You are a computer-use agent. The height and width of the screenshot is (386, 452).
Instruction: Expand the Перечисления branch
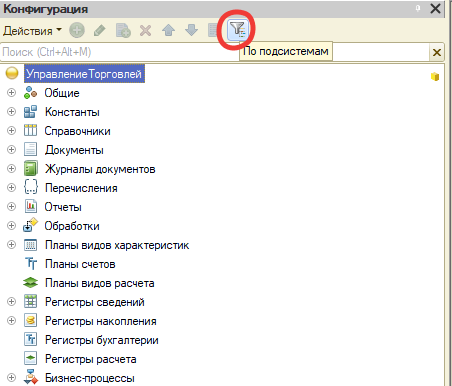tap(11, 187)
